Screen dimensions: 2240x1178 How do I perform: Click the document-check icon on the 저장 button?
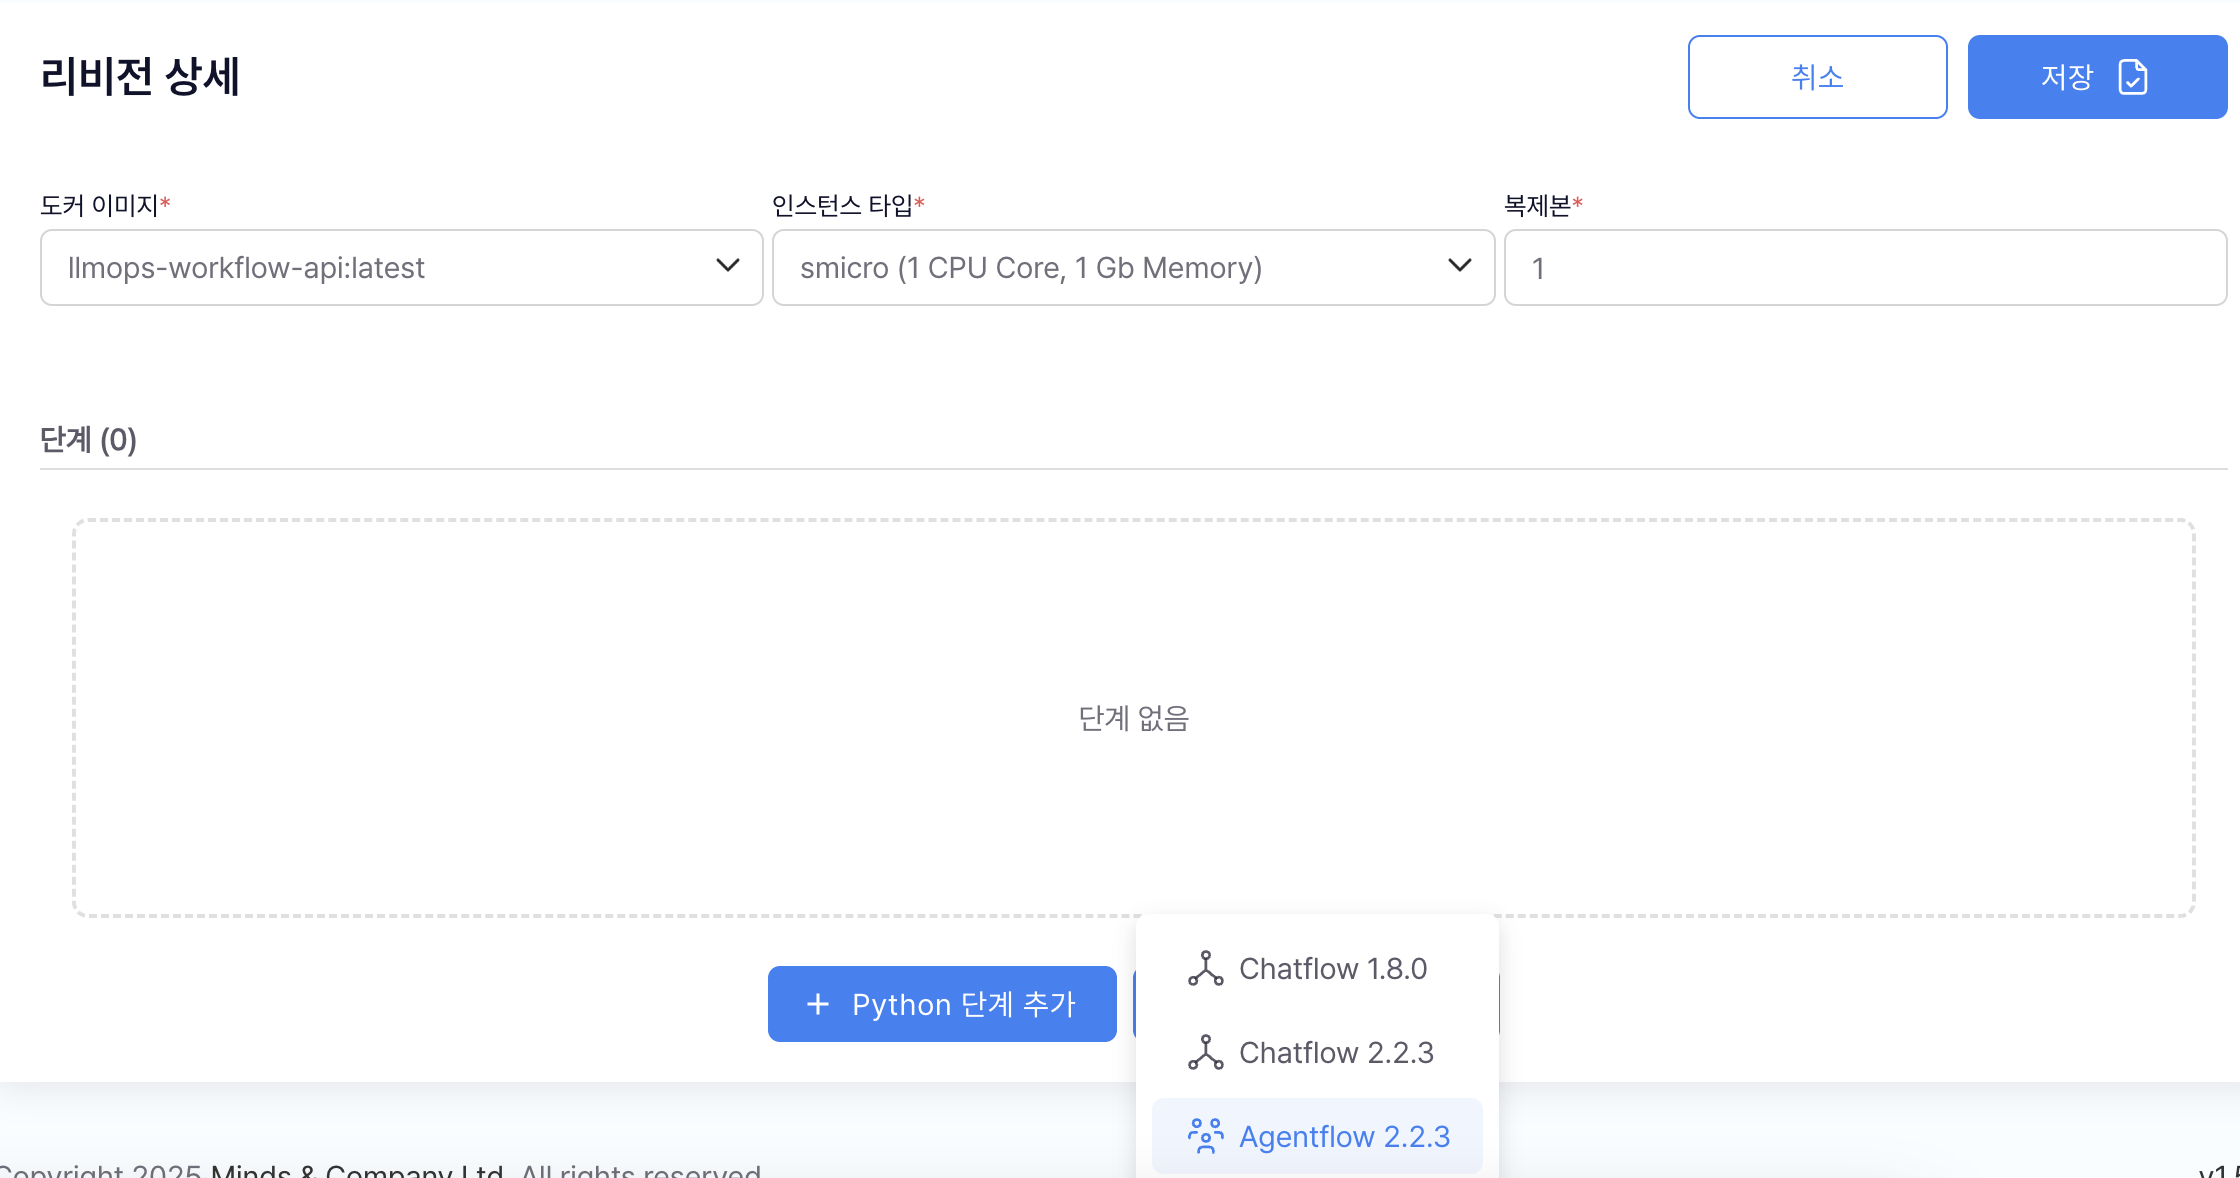[x=2132, y=77]
